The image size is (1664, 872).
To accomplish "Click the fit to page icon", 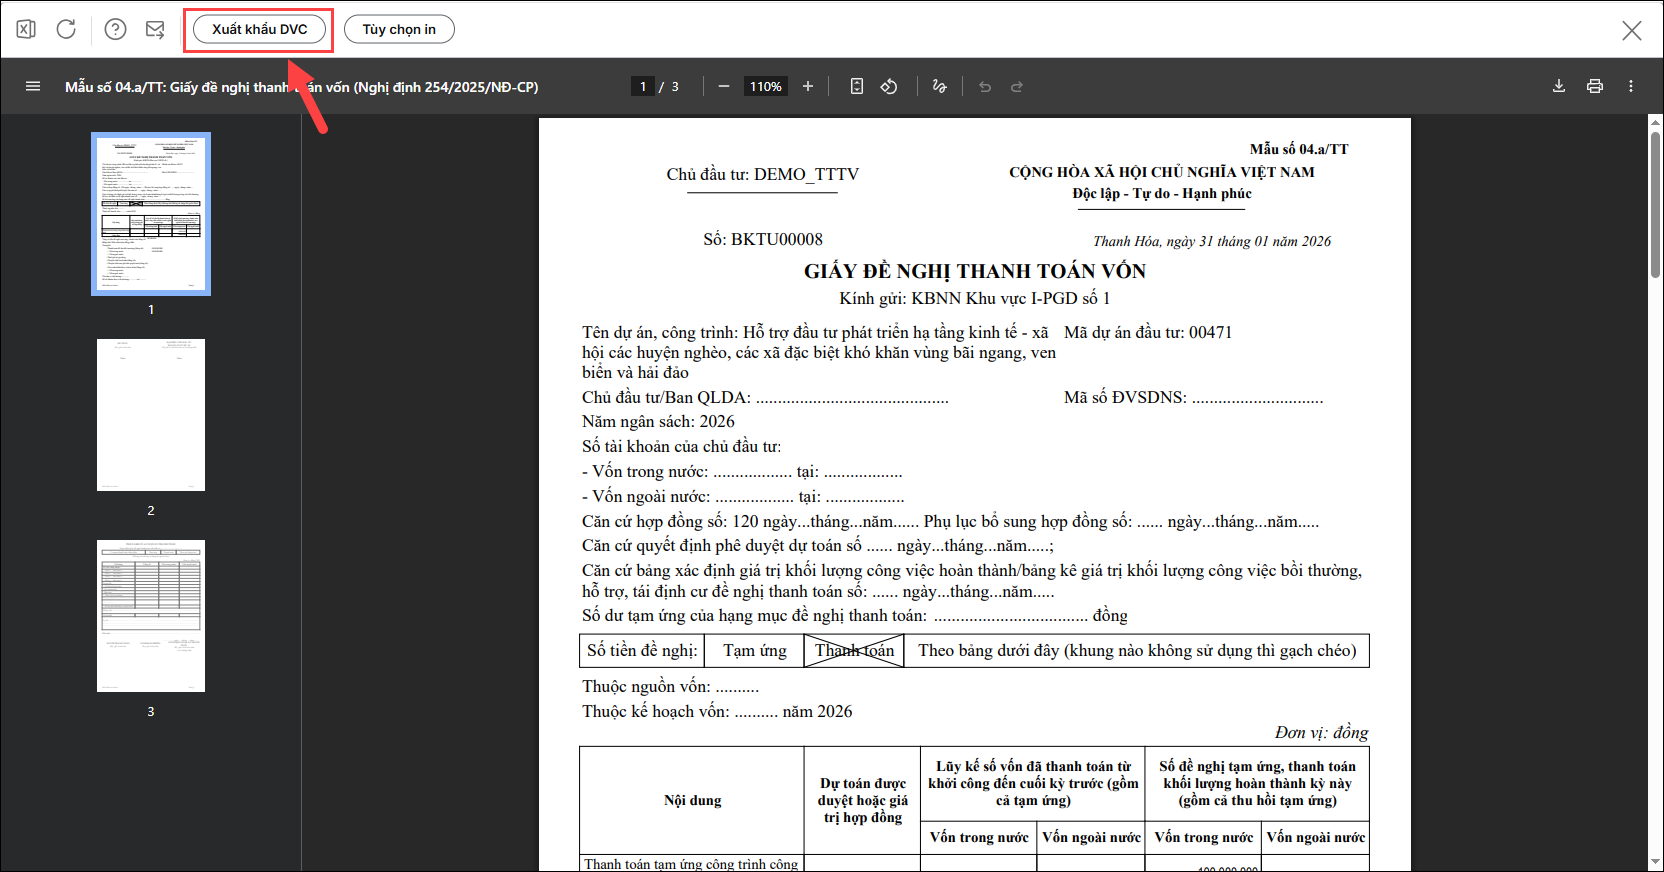I will (x=857, y=86).
